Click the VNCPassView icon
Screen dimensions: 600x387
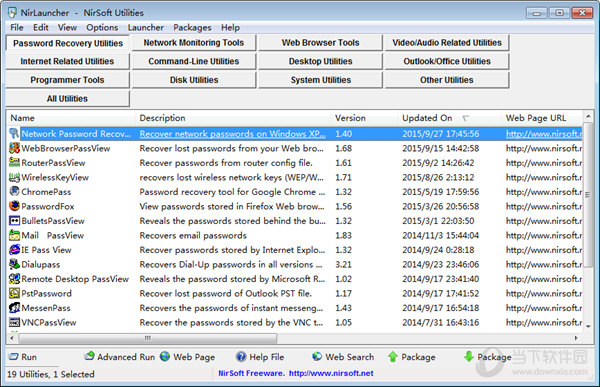pos(14,323)
